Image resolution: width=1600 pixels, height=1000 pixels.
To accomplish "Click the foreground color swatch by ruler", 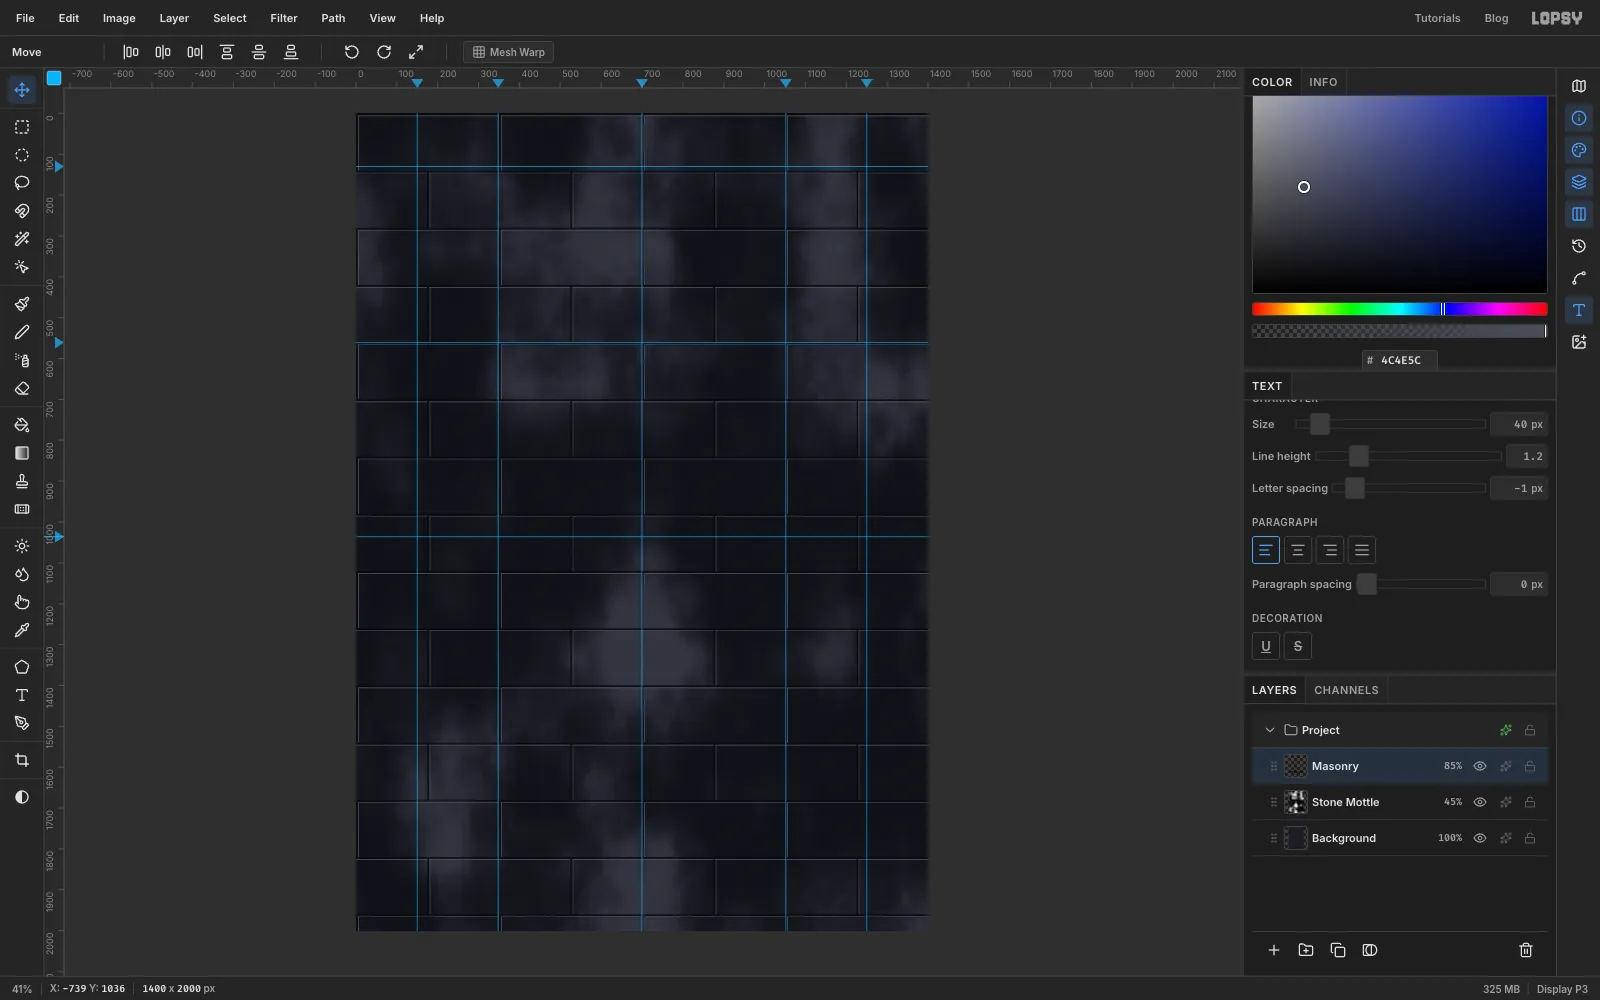I will tap(54, 78).
